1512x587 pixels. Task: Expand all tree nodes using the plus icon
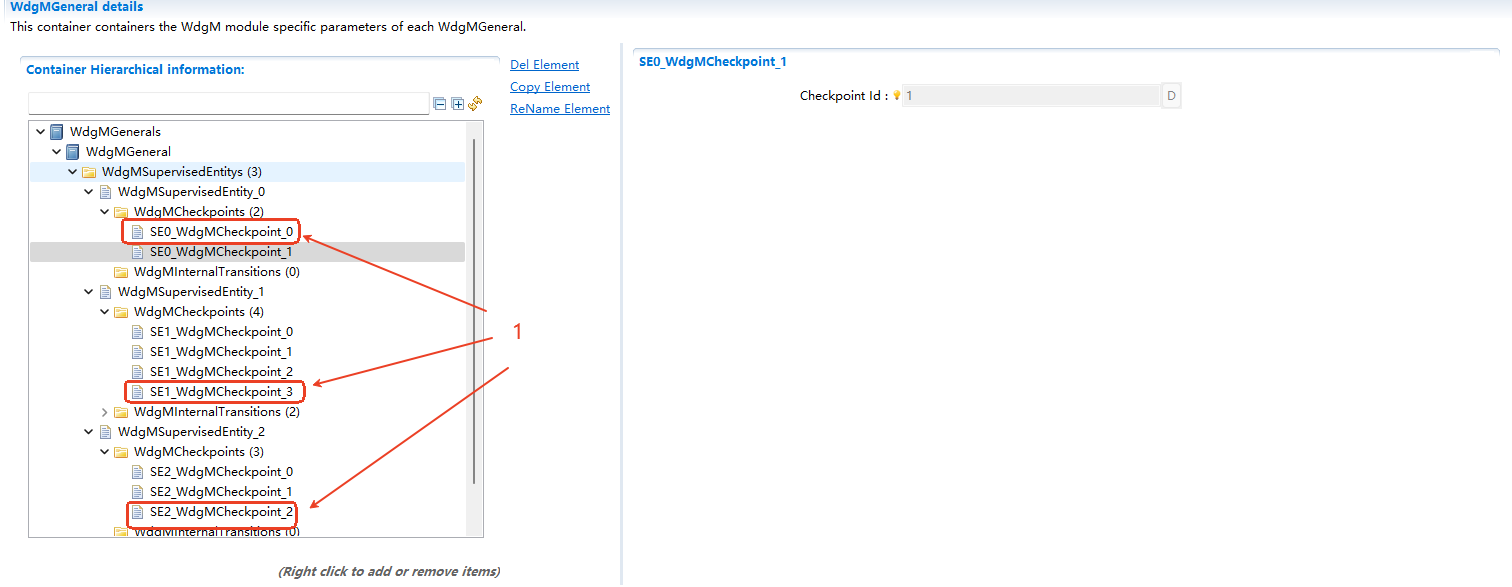[x=458, y=103]
